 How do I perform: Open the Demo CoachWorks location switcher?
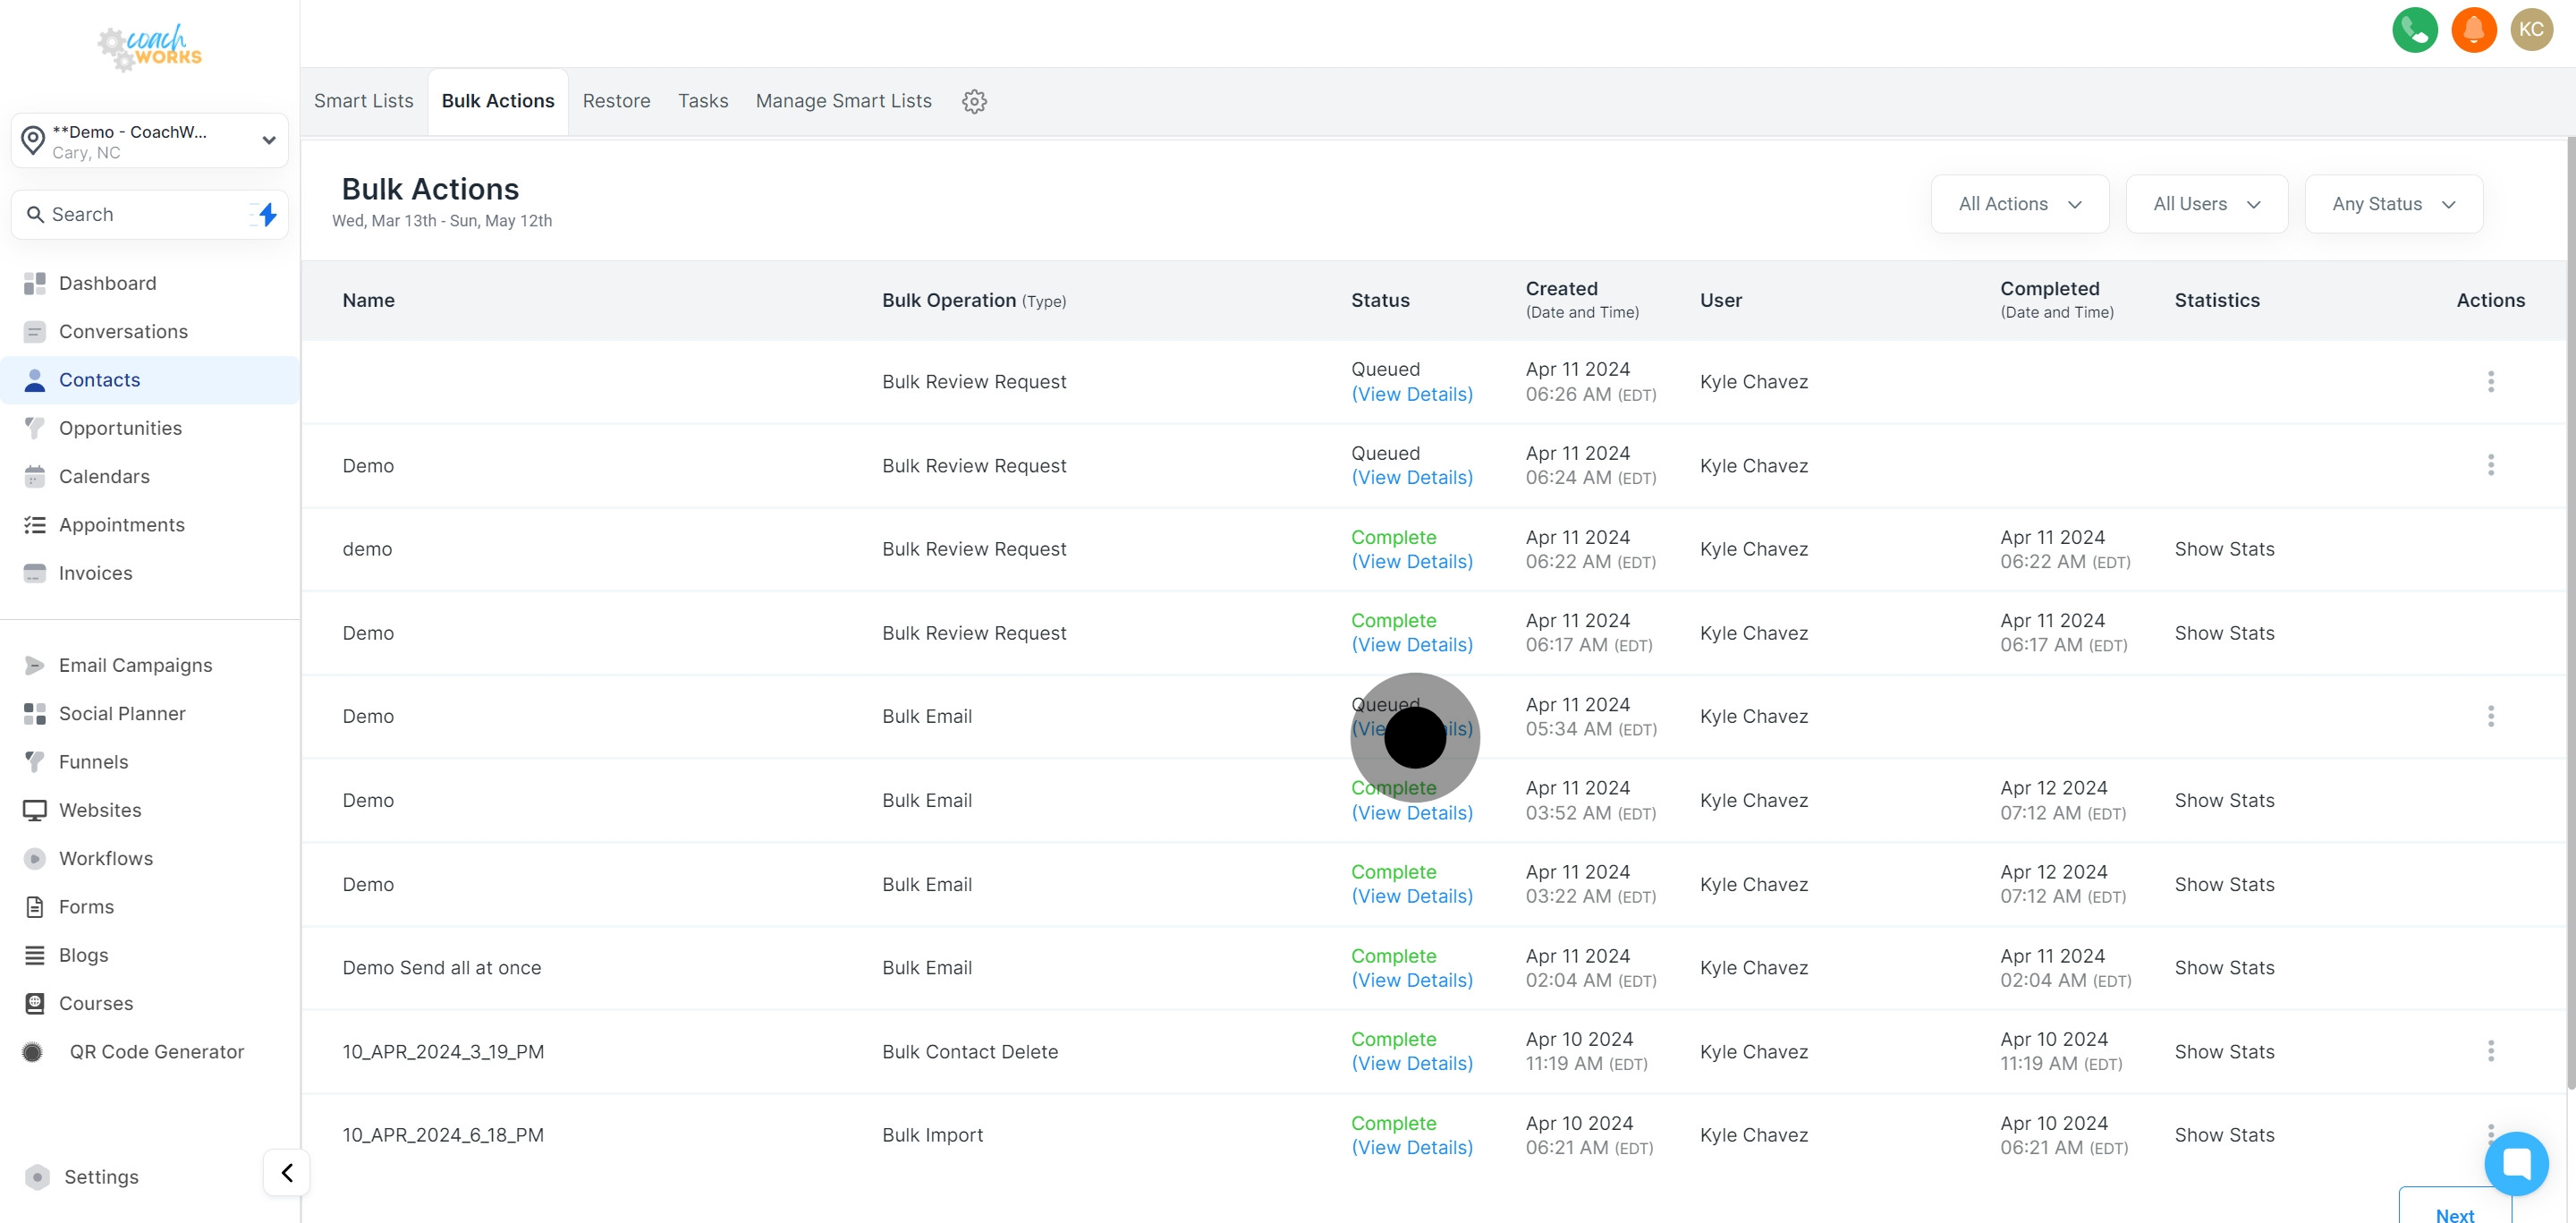(150, 141)
